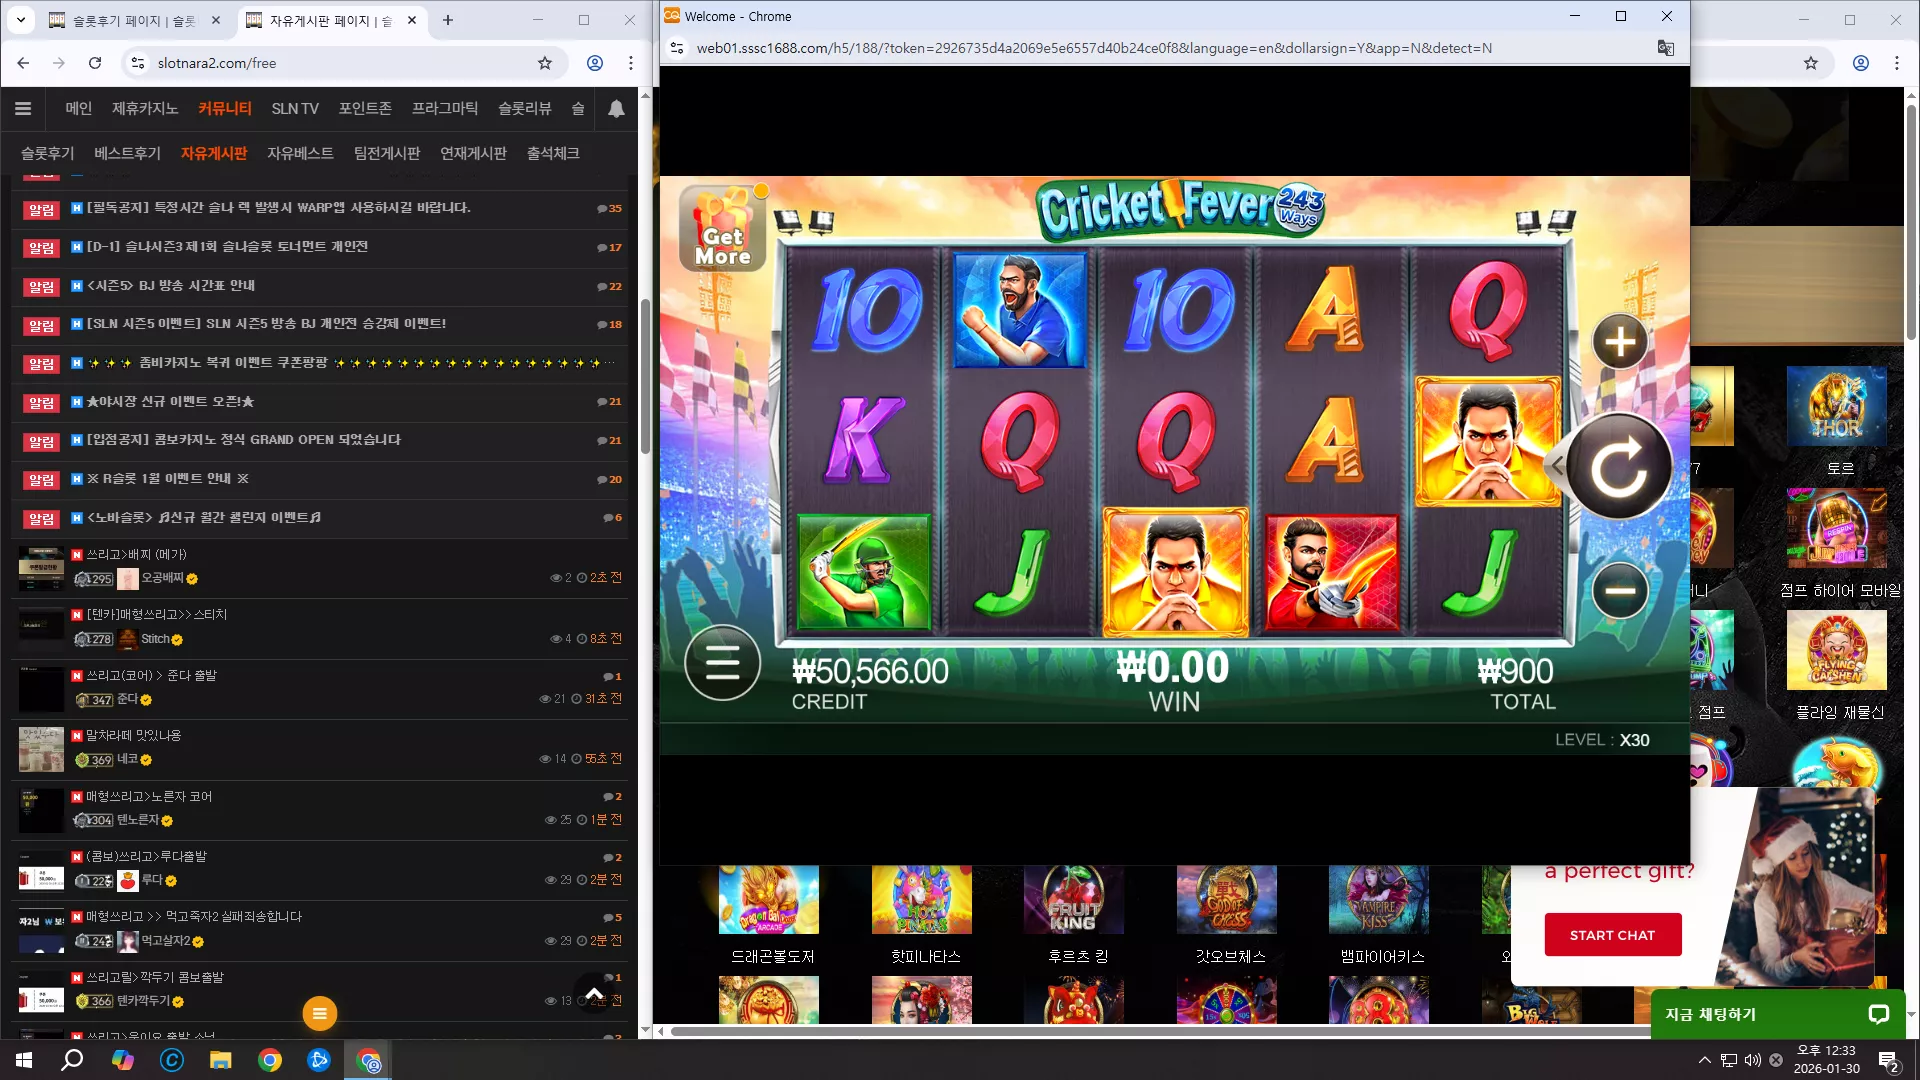The width and height of the screenshot is (1920, 1080).
Task: Open Chrome three-dot menu in slotnara window
Action: pyautogui.click(x=631, y=63)
